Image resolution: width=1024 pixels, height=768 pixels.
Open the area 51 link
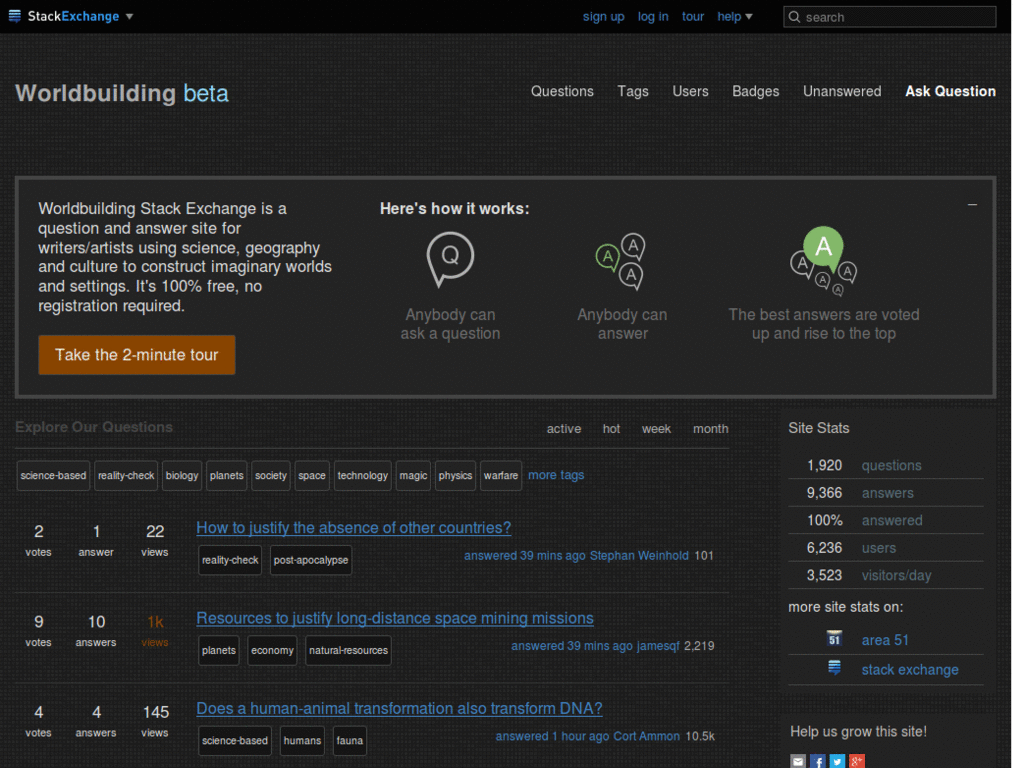point(885,640)
